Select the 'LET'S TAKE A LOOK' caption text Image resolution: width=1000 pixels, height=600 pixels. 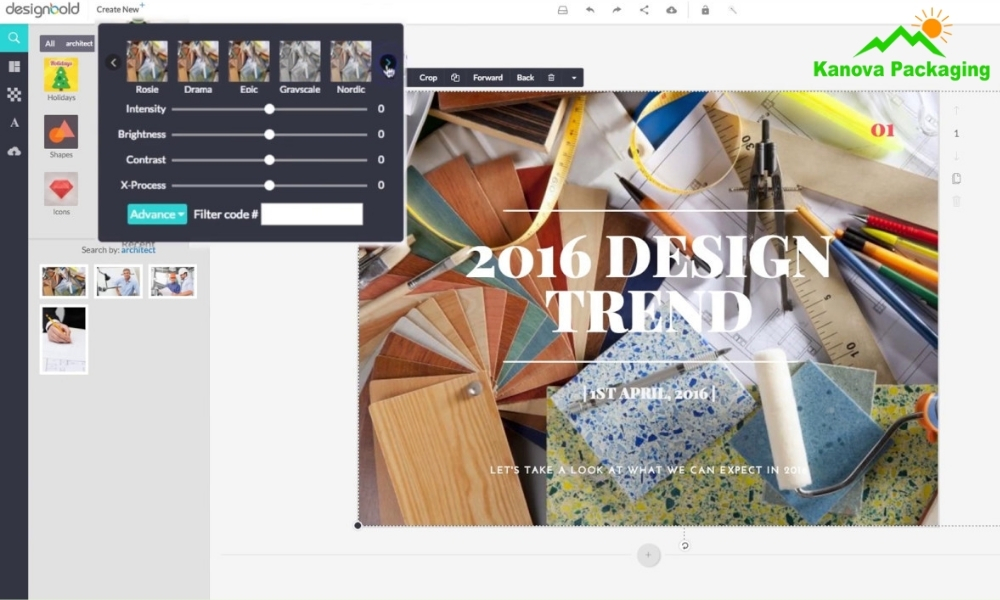point(649,470)
